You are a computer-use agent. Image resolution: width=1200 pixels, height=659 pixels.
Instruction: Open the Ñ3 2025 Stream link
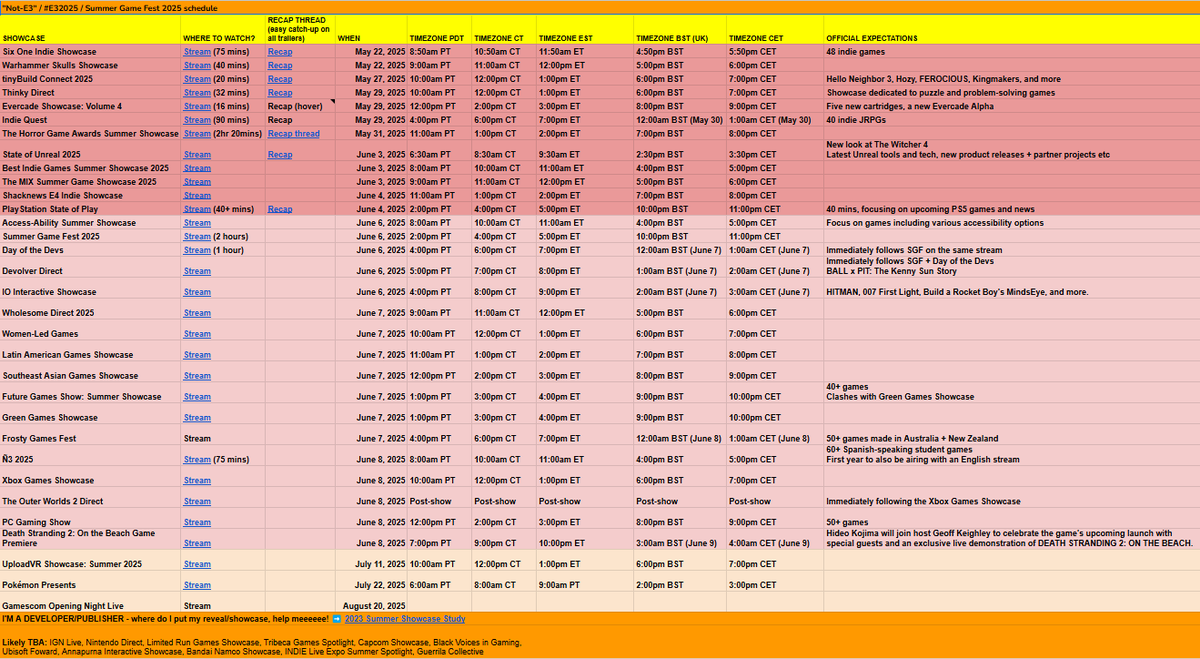pos(197,460)
